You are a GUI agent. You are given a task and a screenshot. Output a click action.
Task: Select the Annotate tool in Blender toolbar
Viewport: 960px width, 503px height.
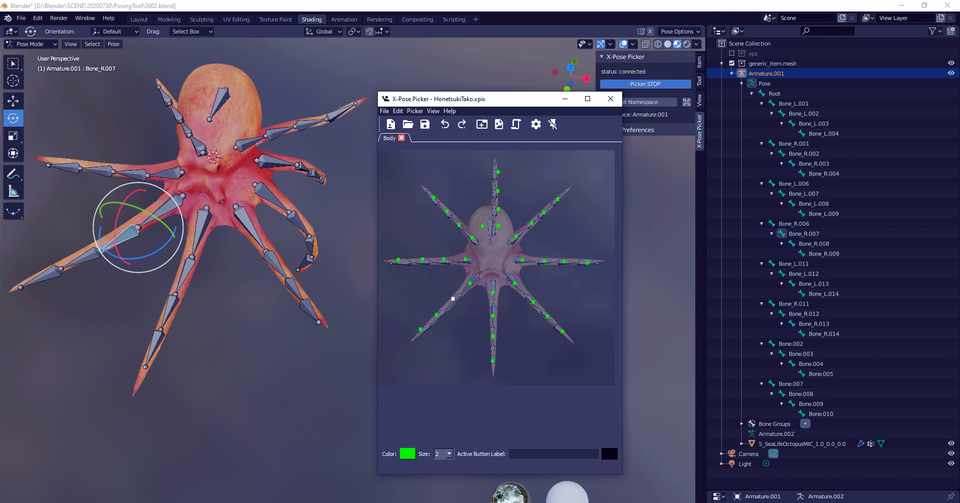13,174
